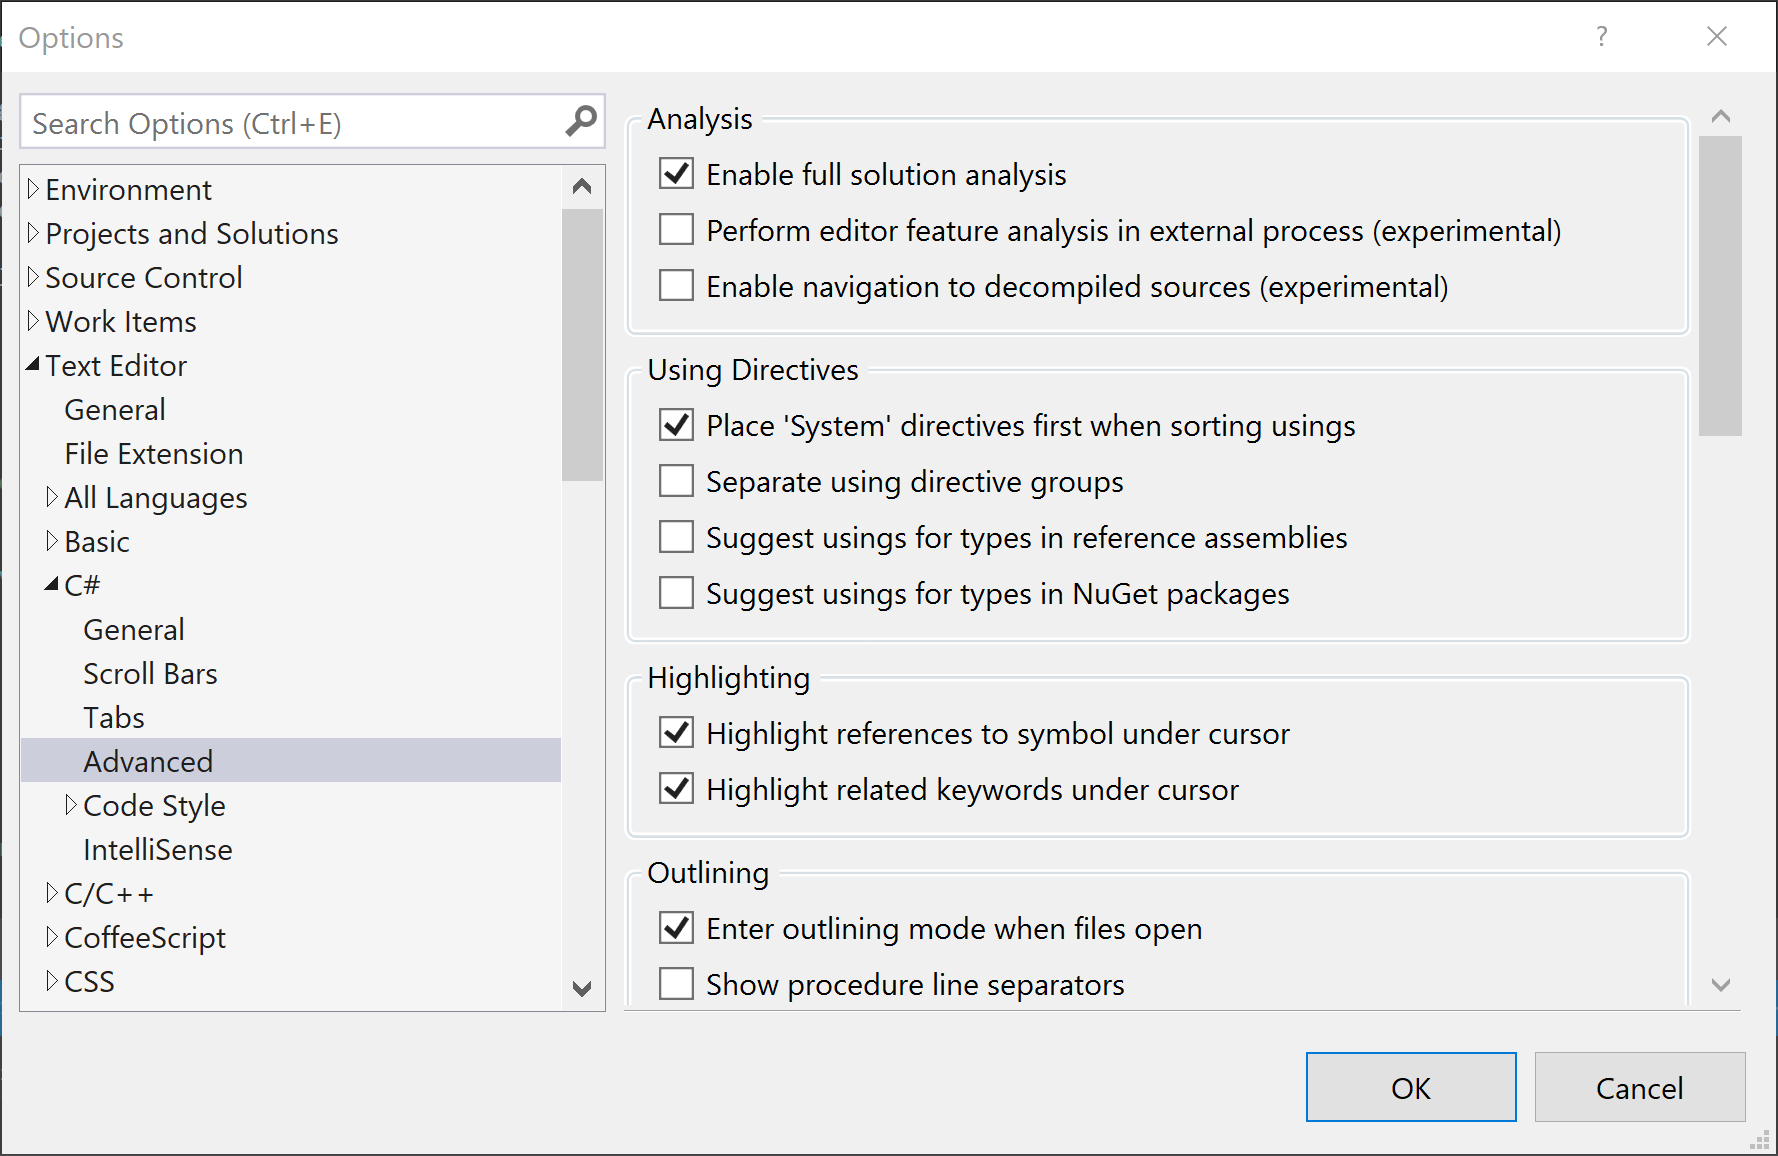Select General under C#
The width and height of the screenshot is (1778, 1156).
(x=134, y=630)
